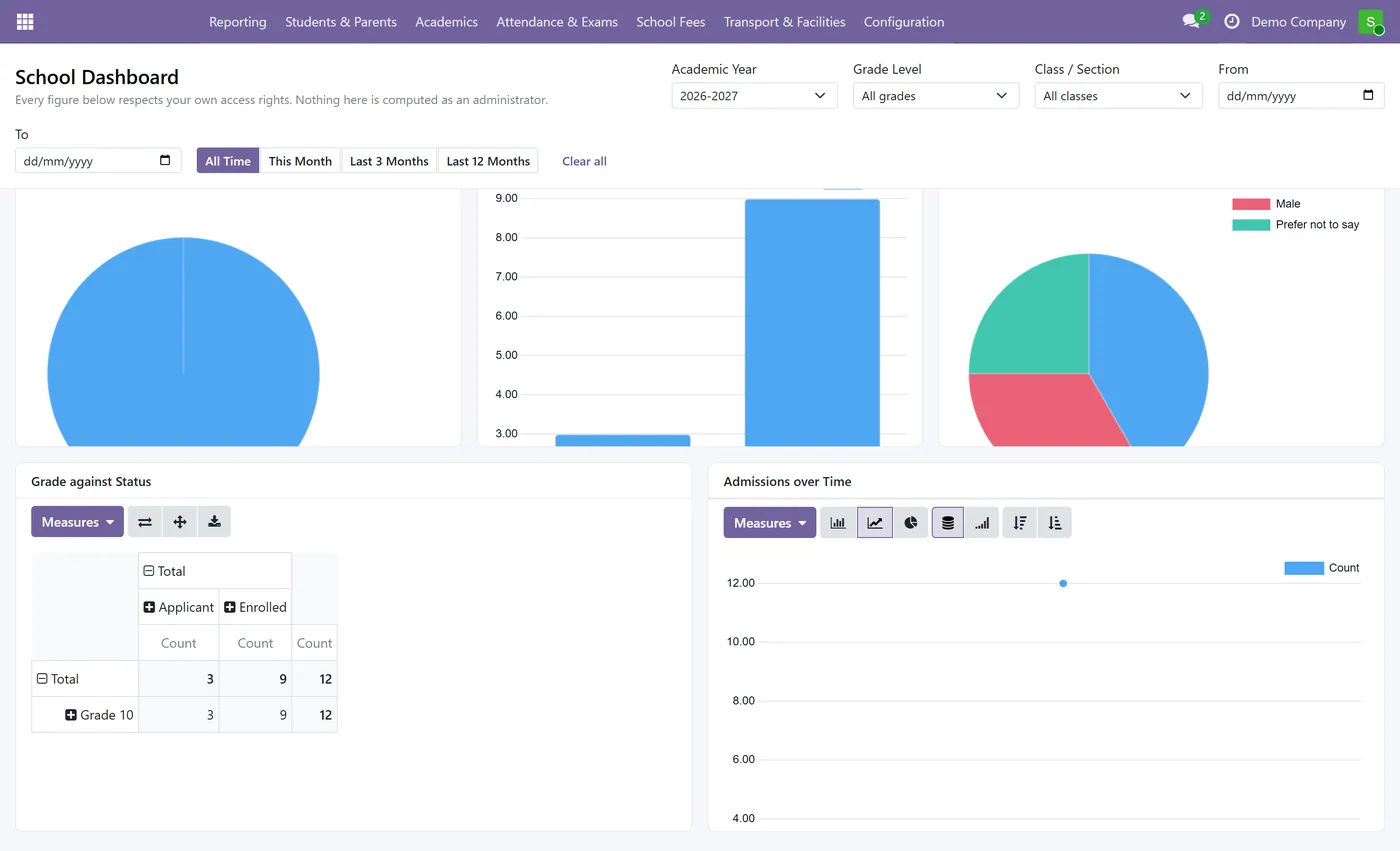Viewport: 1400px width, 851px height.
Task: Click the data point on the Admissions line
Action: 1063,583
